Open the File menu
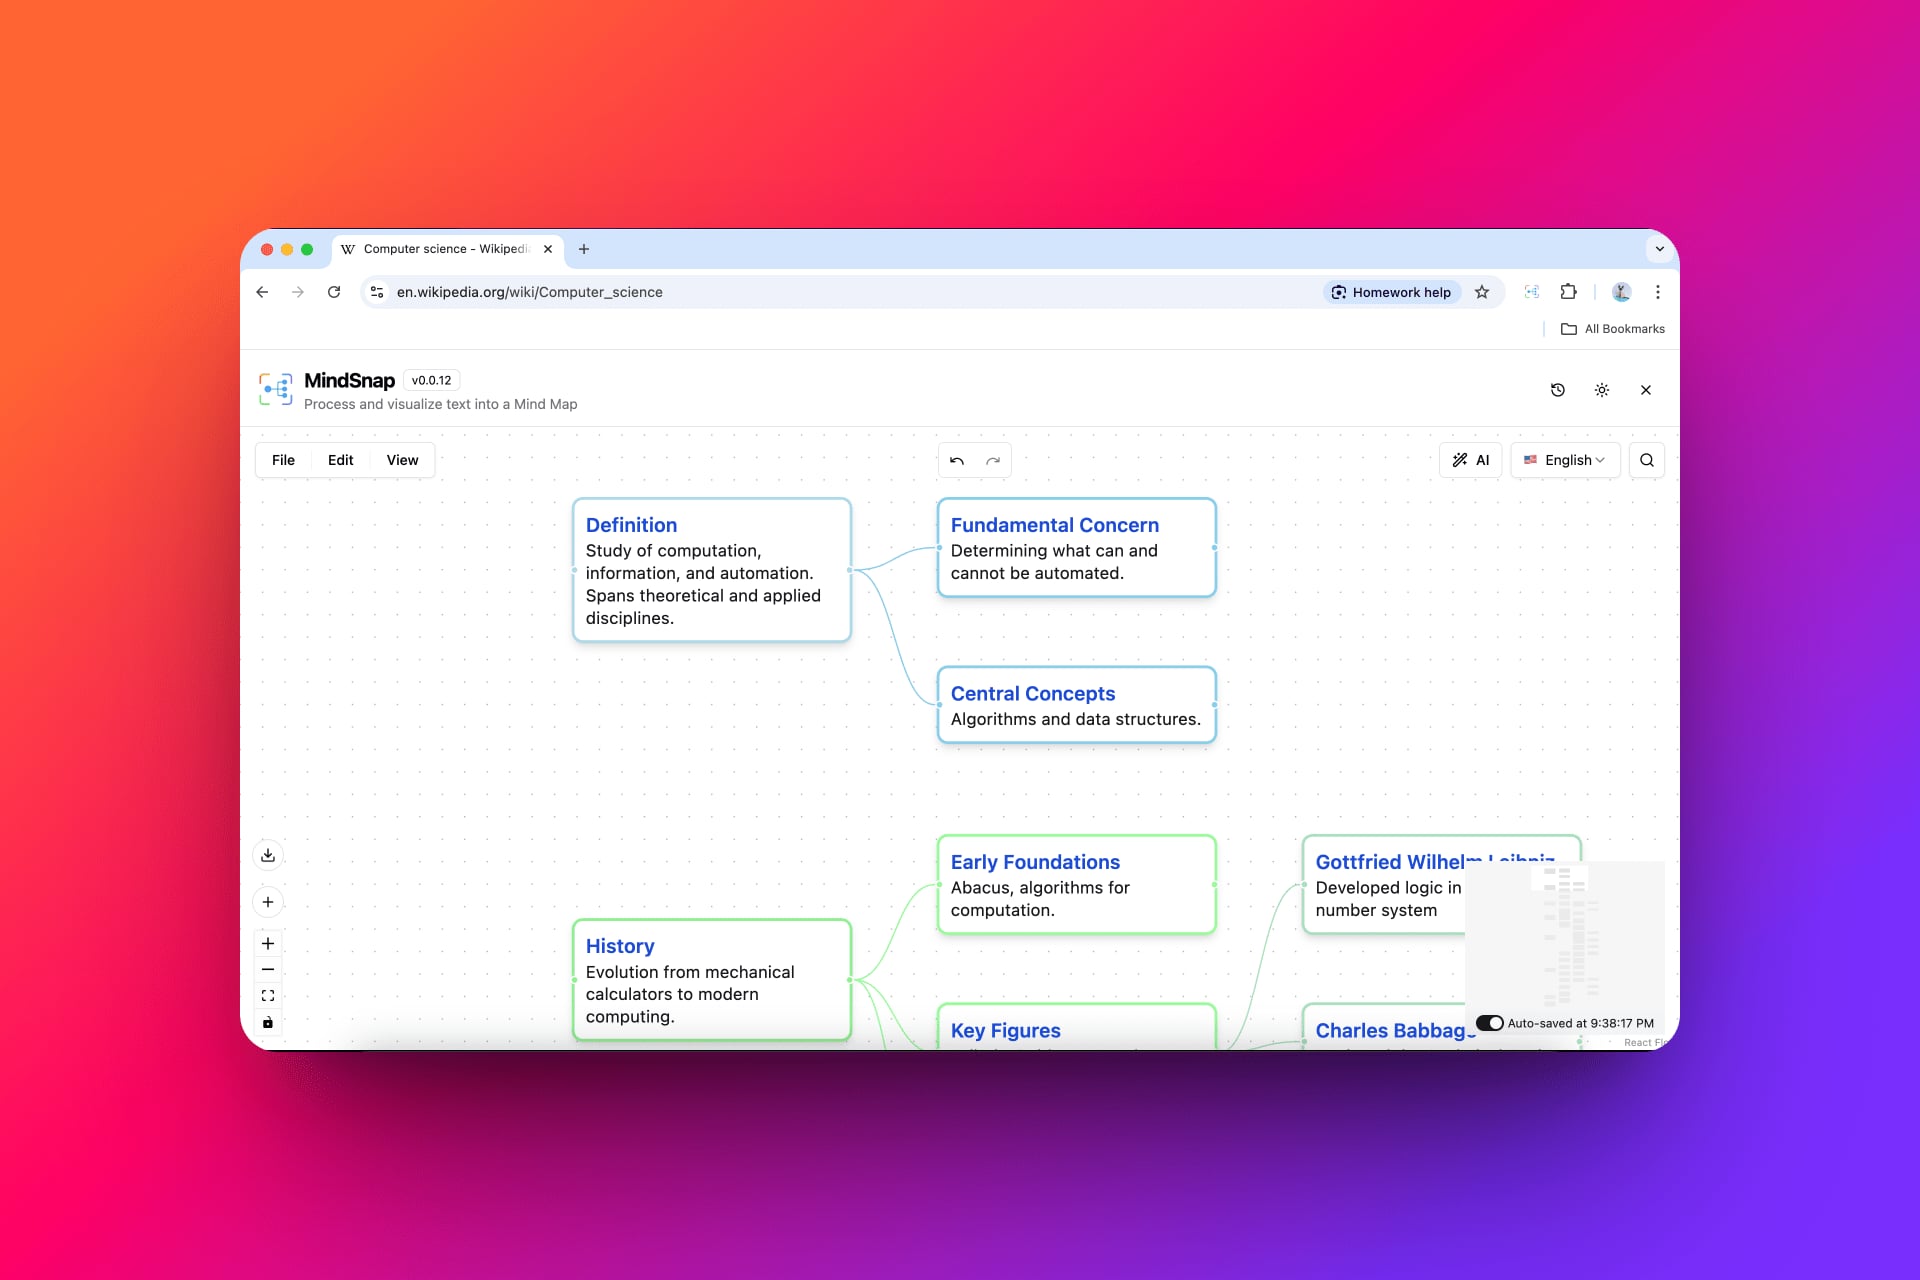Screen dimensions: 1920x1280 click(x=283, y=460)
